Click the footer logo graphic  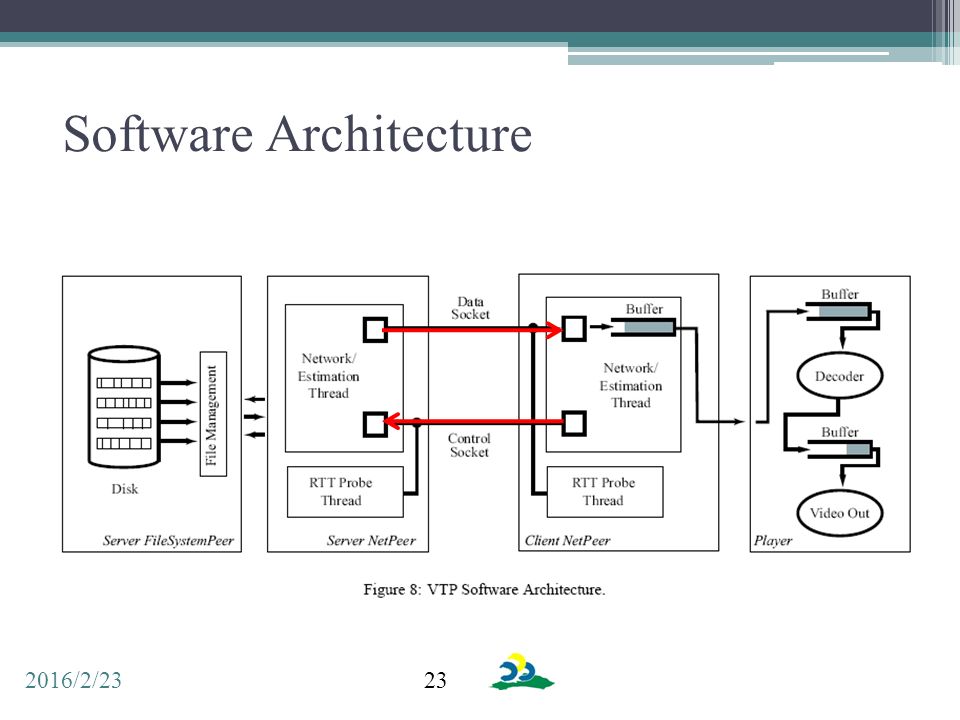click(522, 672)
